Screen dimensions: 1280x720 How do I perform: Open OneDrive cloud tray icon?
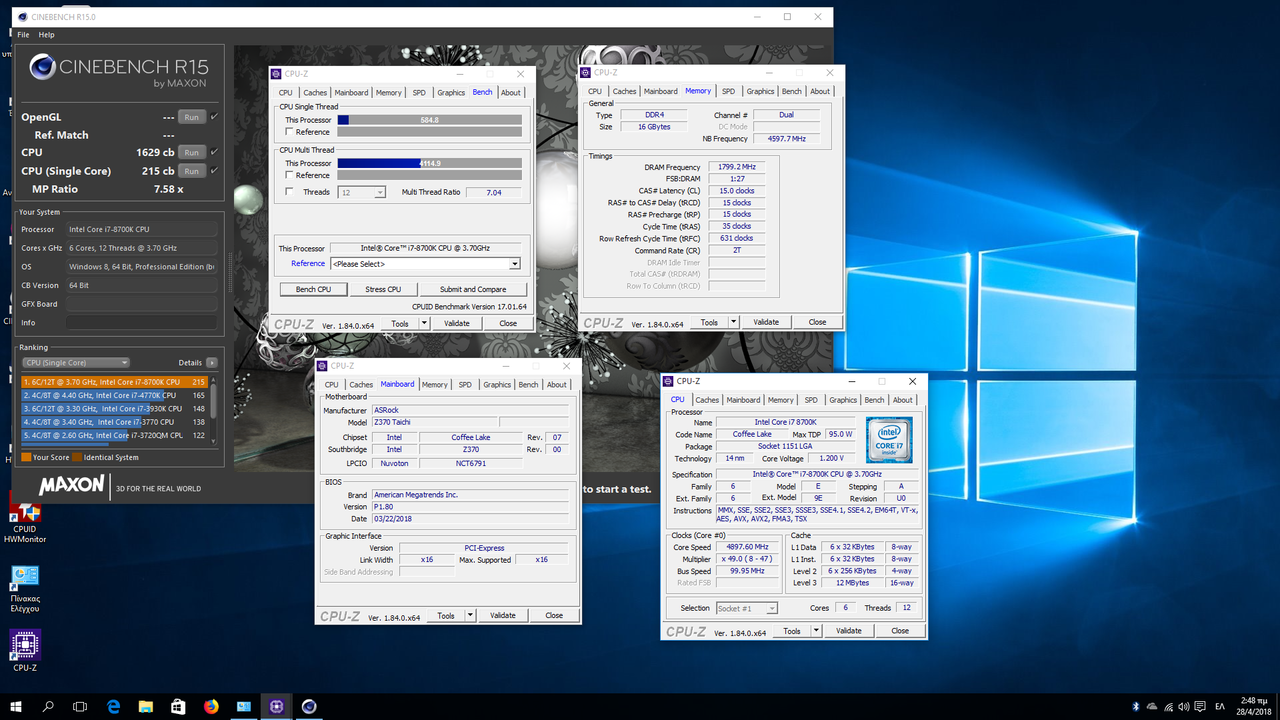click(1153, 706)
